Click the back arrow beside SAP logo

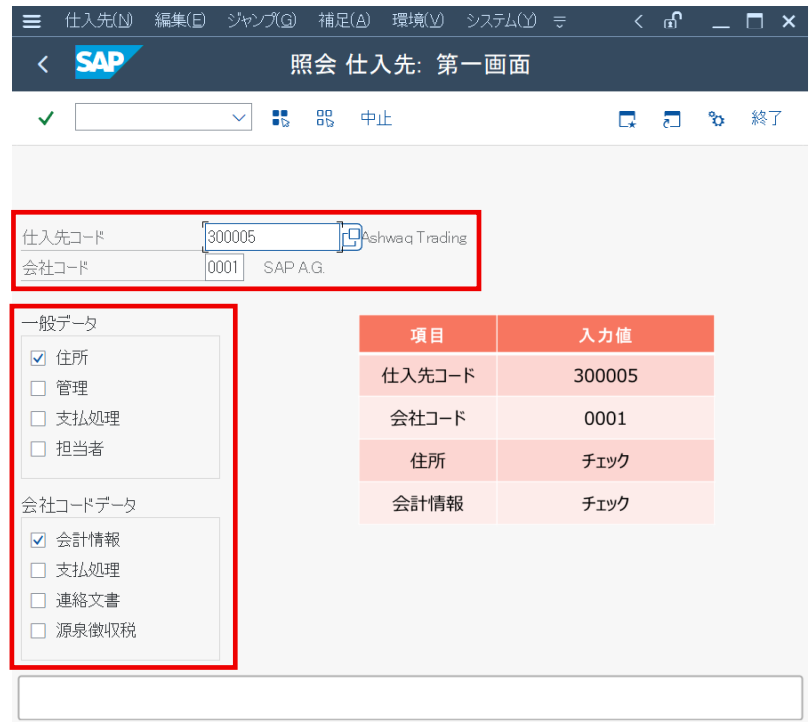pyautogui.click(x=43, y=65)
